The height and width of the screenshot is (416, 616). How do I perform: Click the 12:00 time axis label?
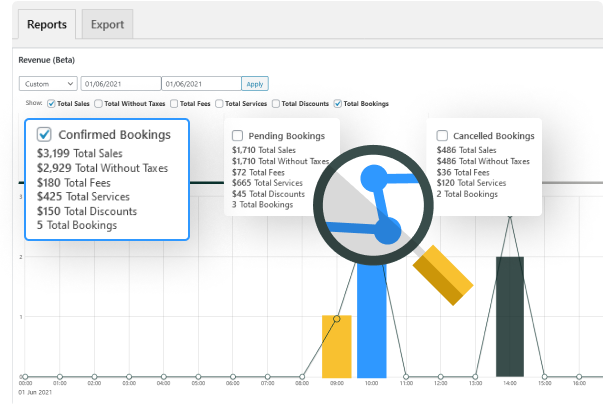coord(441,383)
